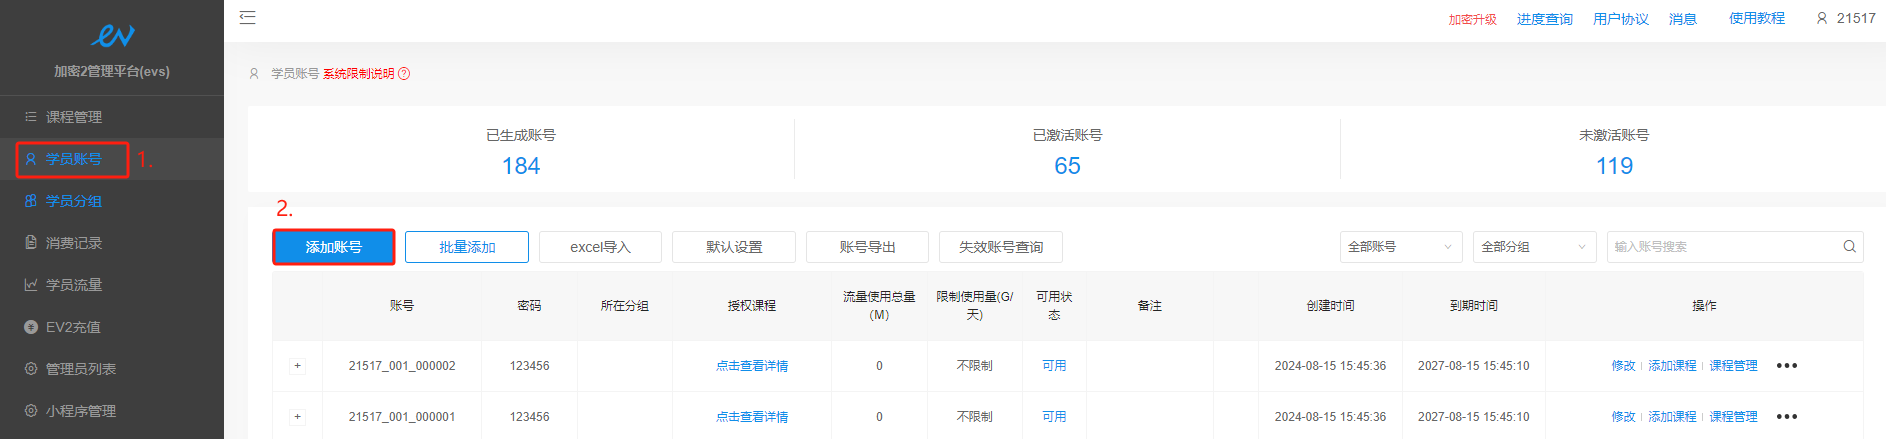Open 消费记录 in the sidebar
This screenshot has height=439, width=1886.
(73, 243)
